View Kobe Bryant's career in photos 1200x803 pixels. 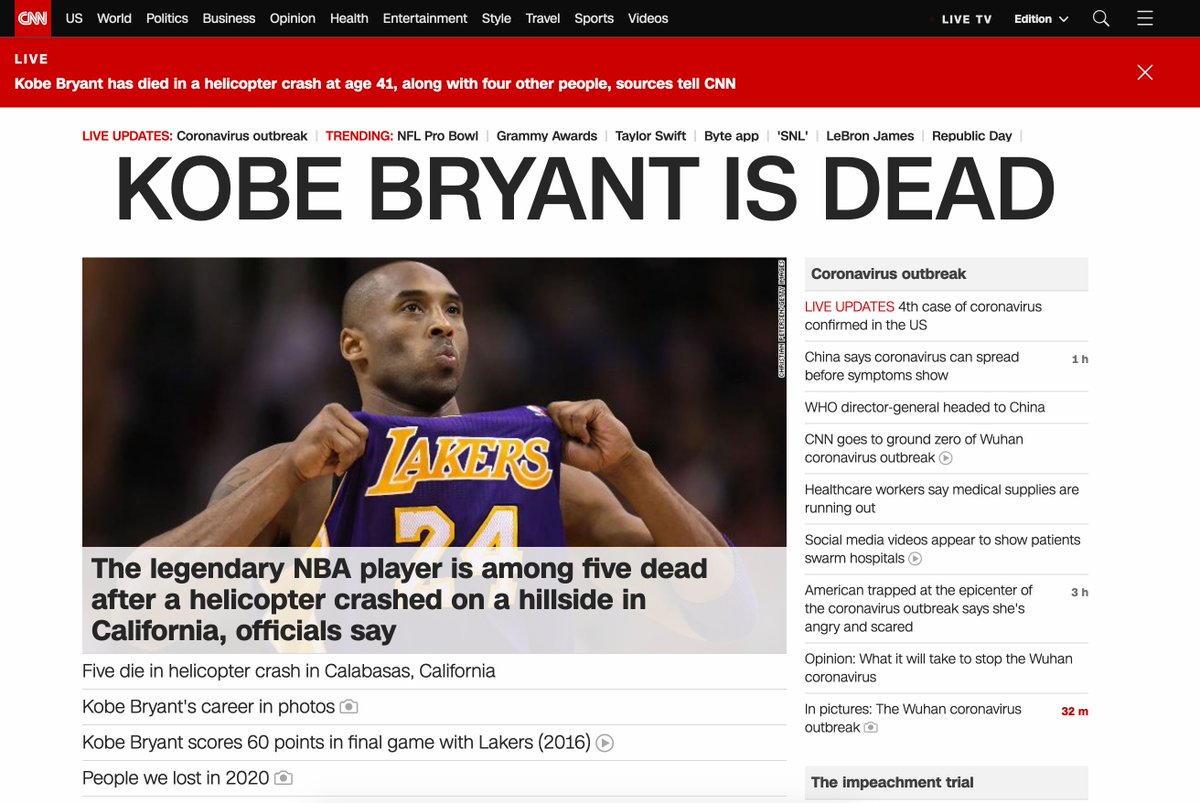208,707
